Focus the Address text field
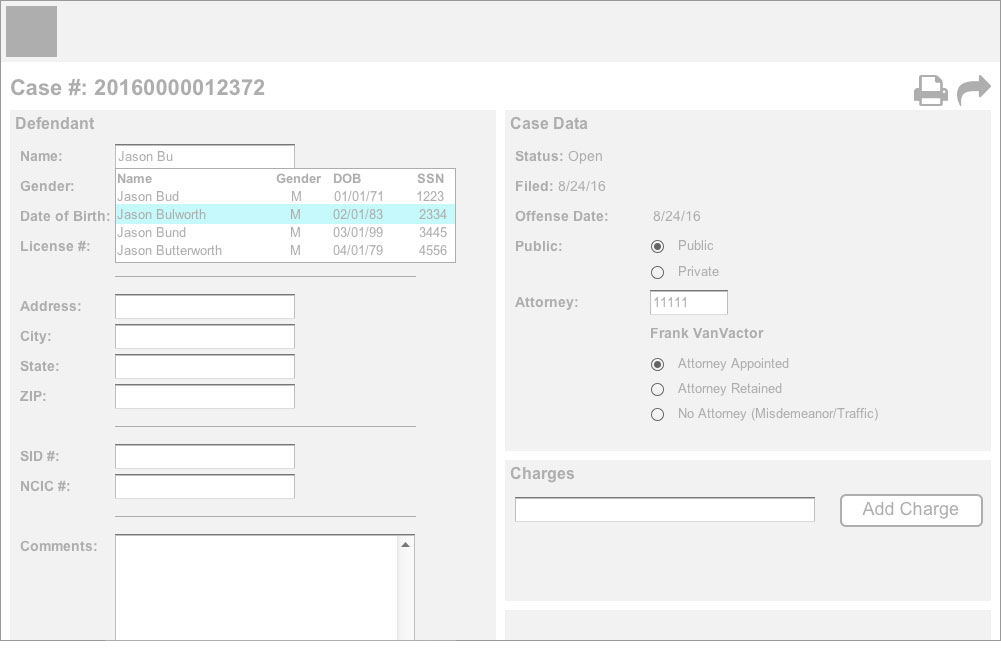 point(205,307)
